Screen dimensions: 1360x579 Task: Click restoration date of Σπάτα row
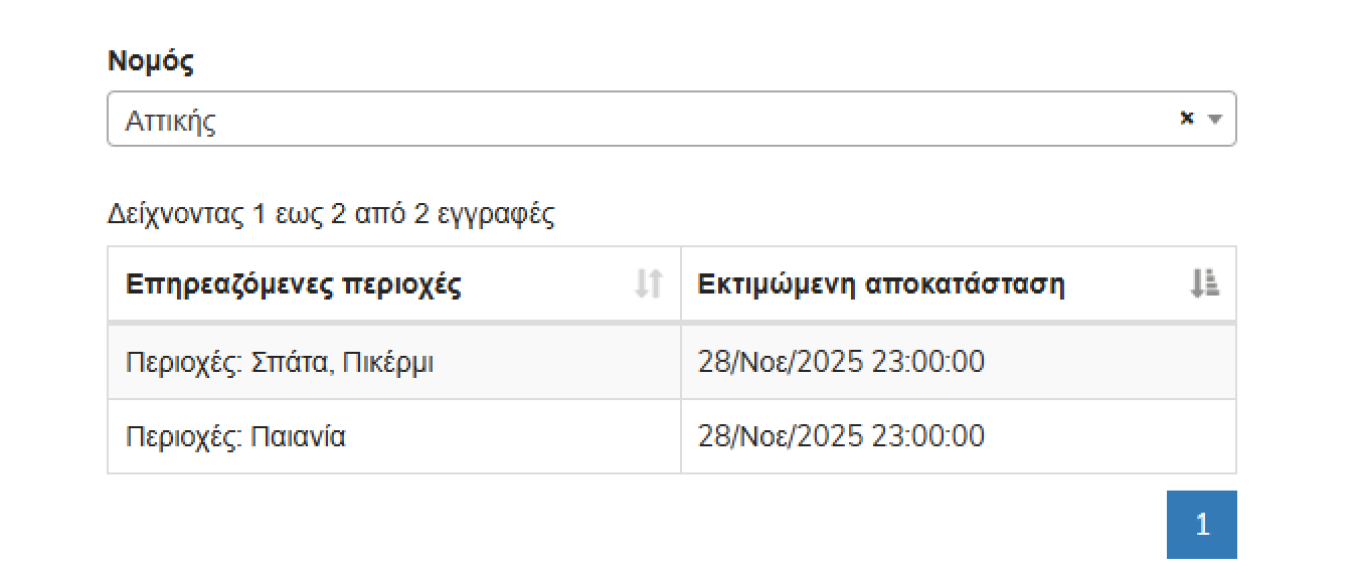[841, 362]
